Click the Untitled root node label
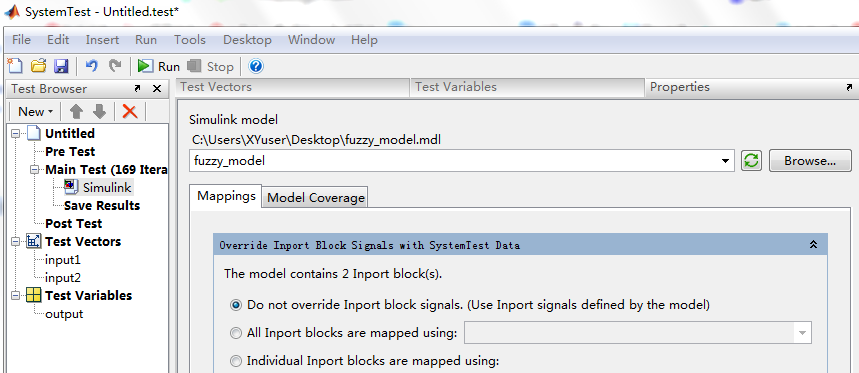The image size is (859, 373). pyautogui.click(x=70, y=134)
